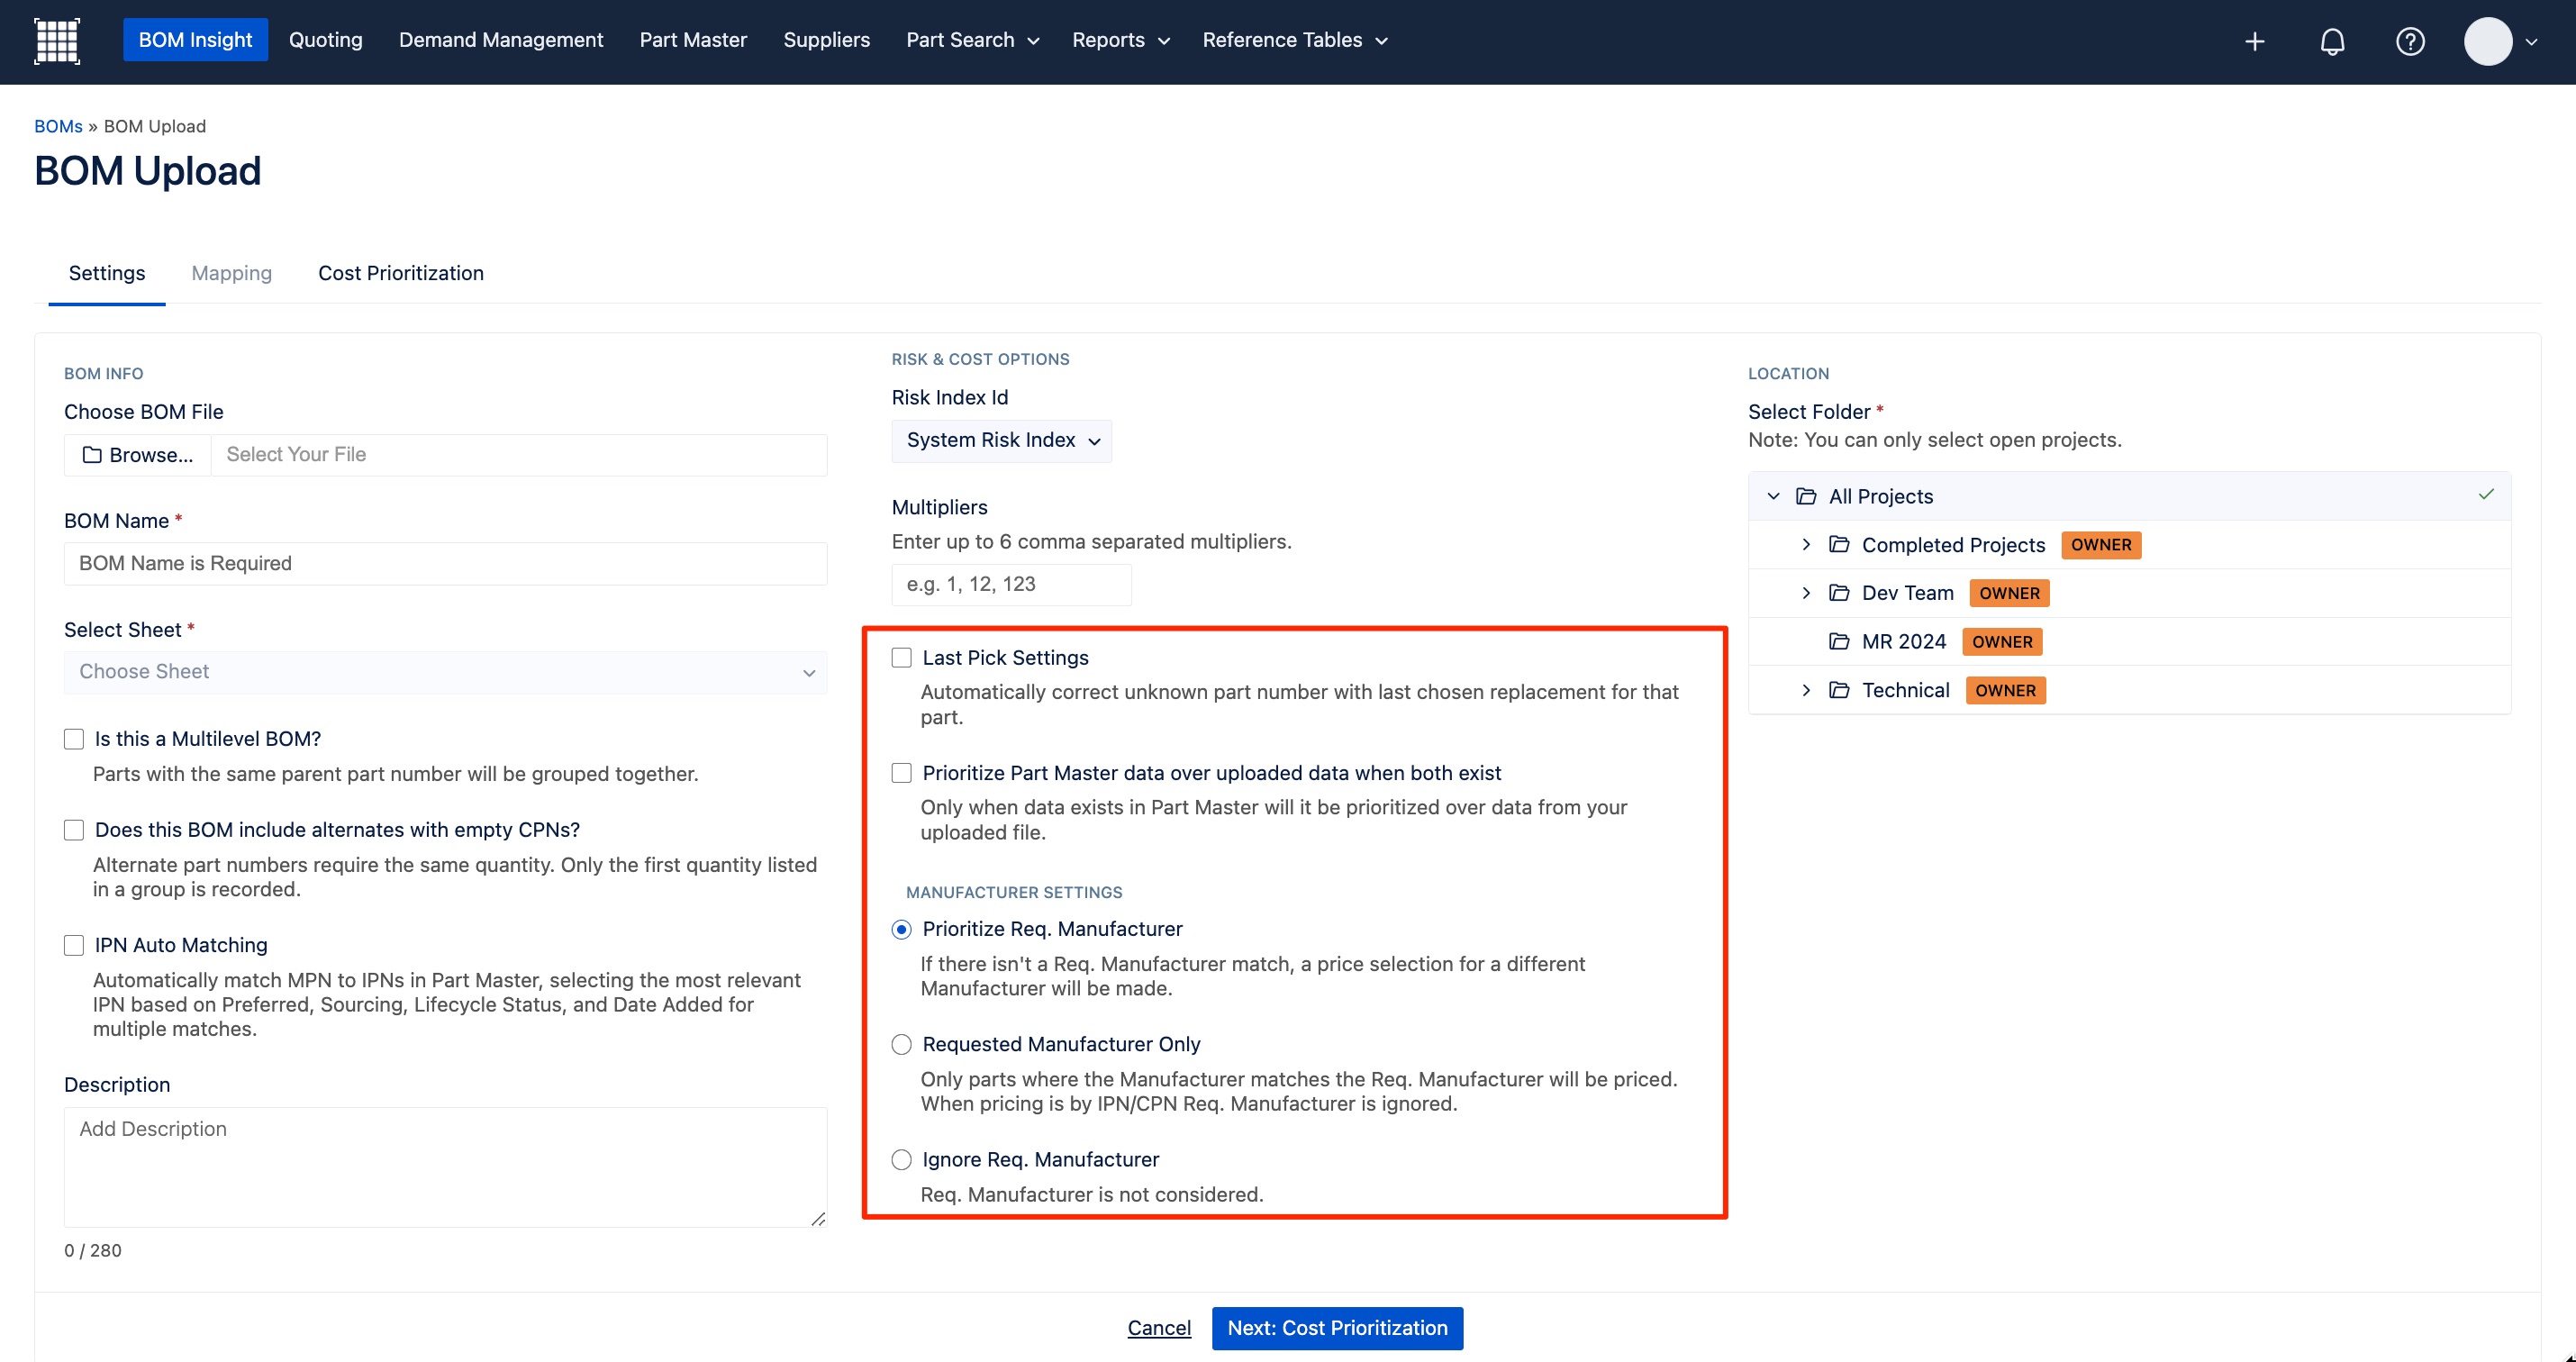The width and height of the screenshot is (2576, 1362).
Task: Click the Multipliers input field
Action: click(x=1011, y=584)
